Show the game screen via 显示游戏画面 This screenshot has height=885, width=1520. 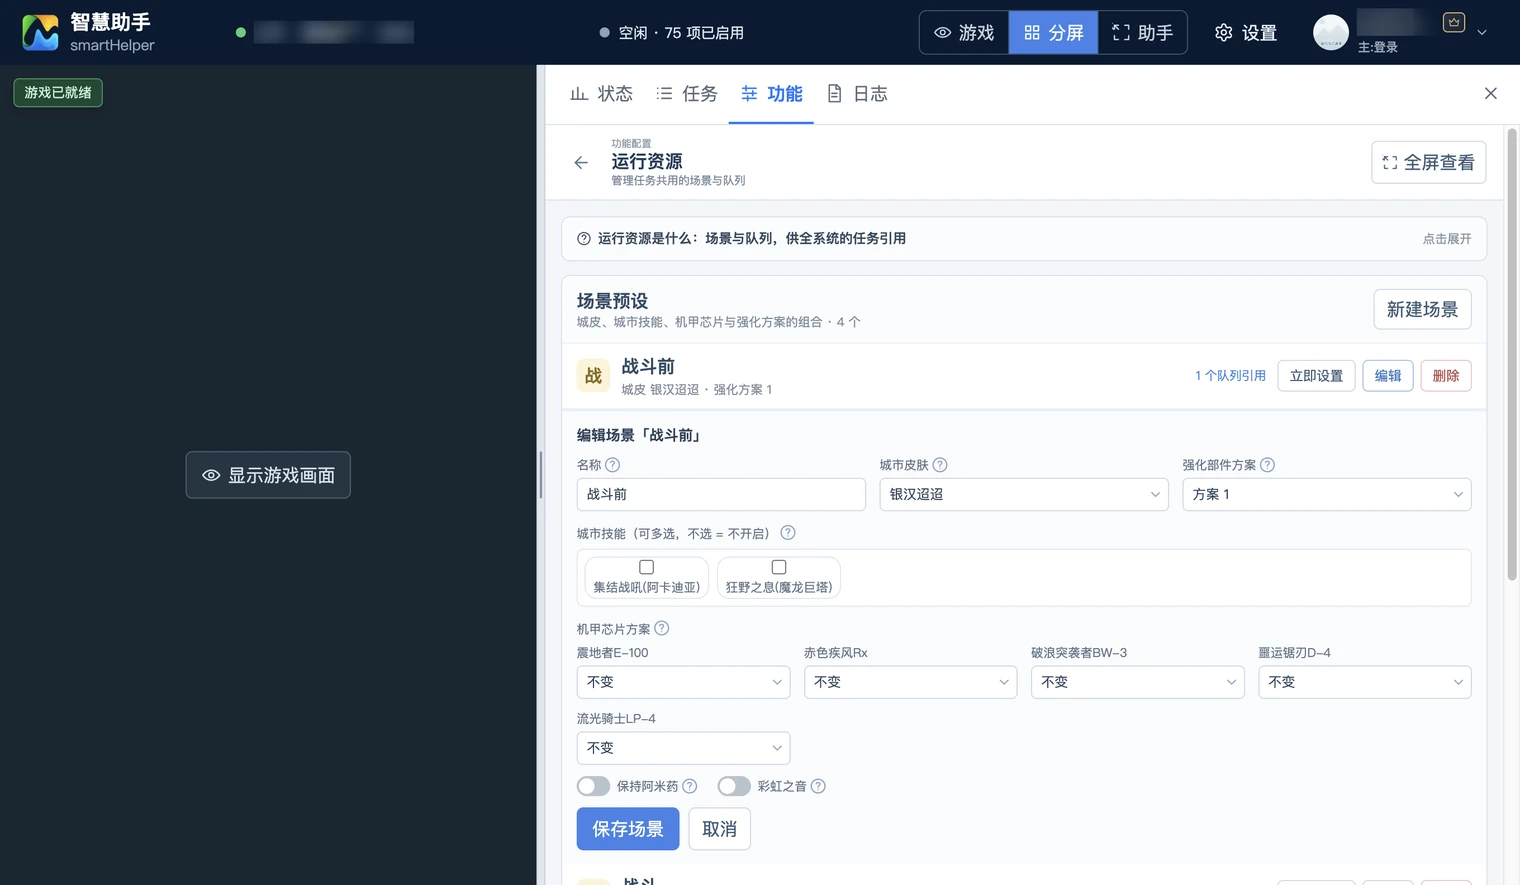(268, 475)
